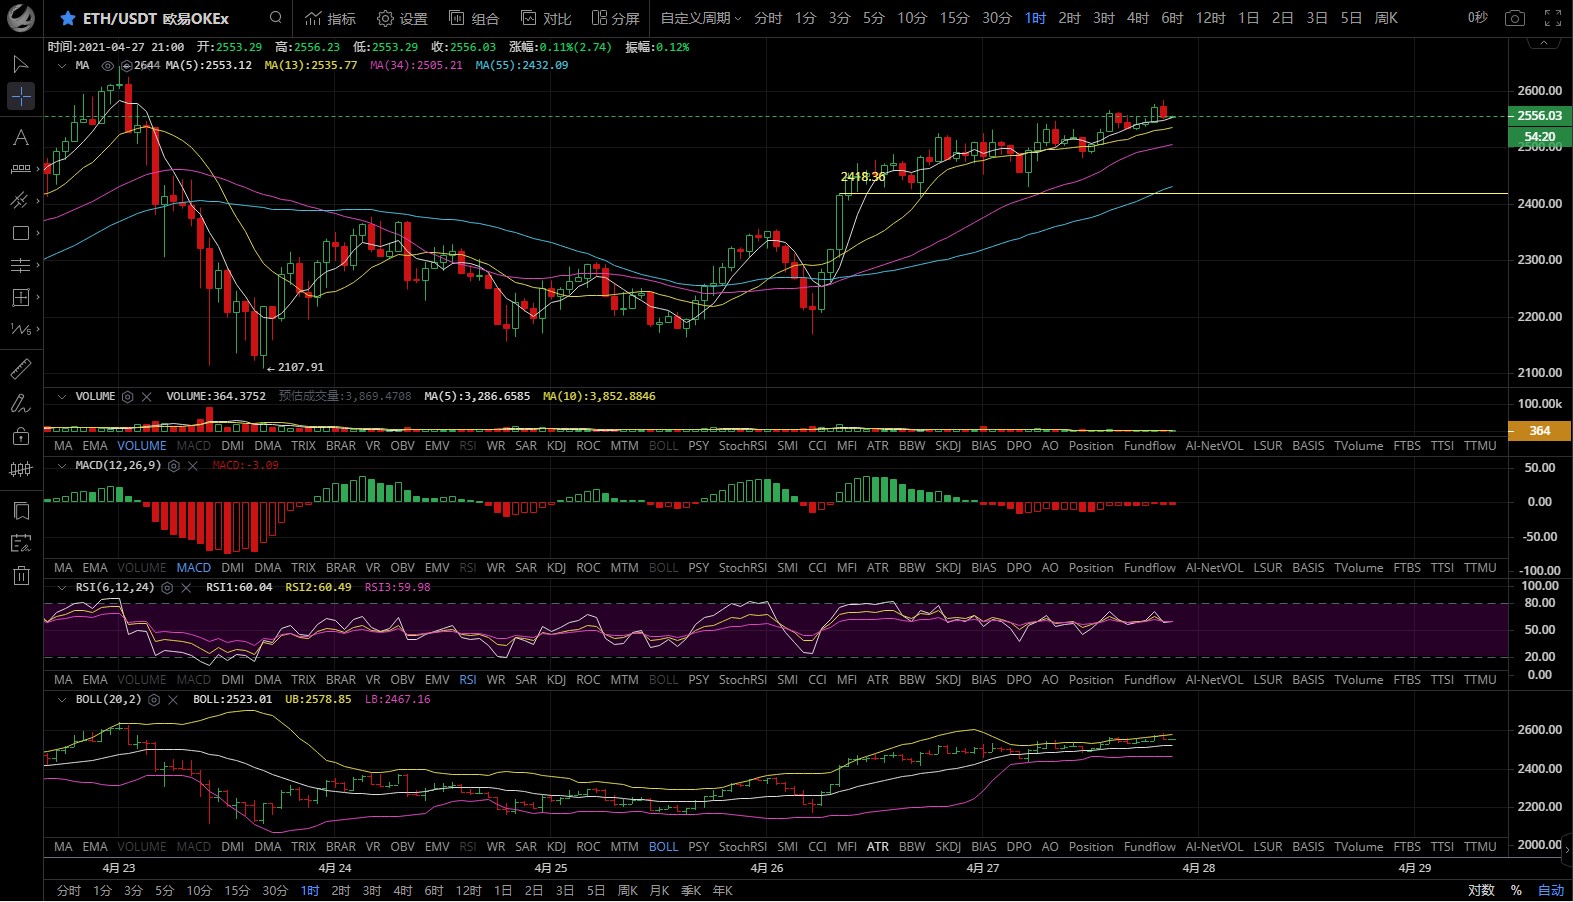Click the trash icon to delete drawings
The image size is (1573, 902).
tap(20, 575)
